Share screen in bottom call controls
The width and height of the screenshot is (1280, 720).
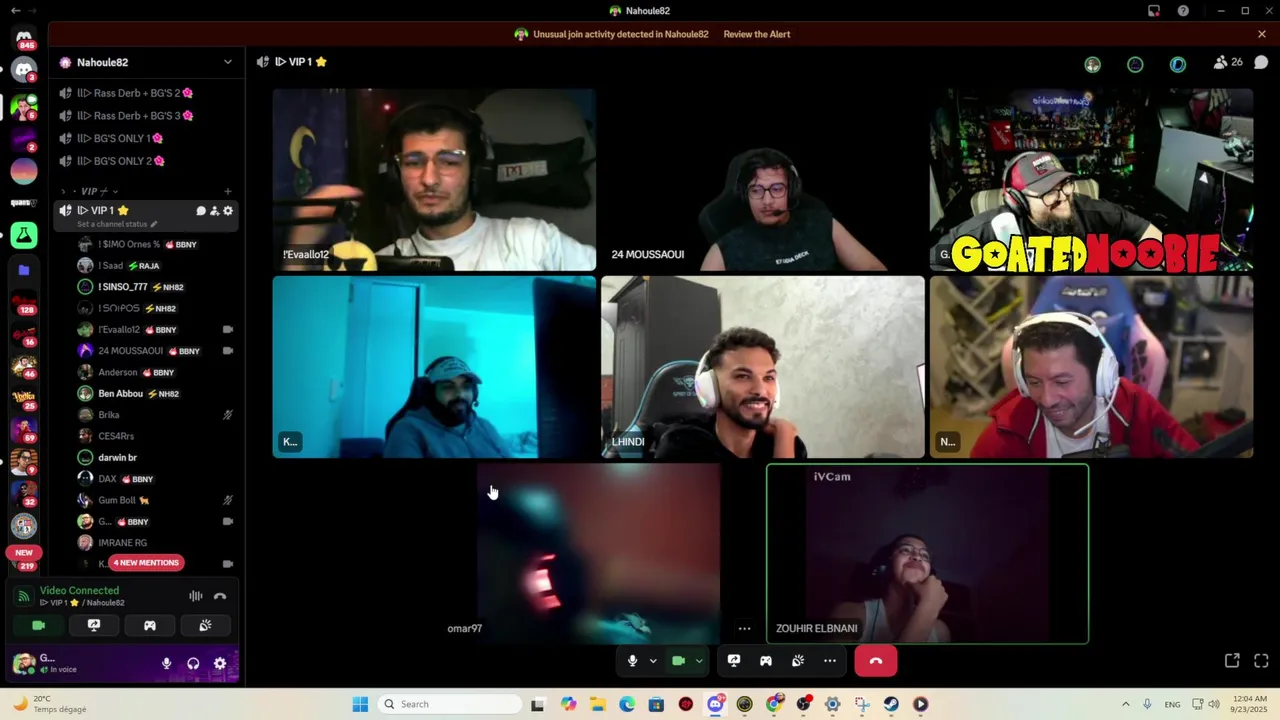click(x=734, y=661)
